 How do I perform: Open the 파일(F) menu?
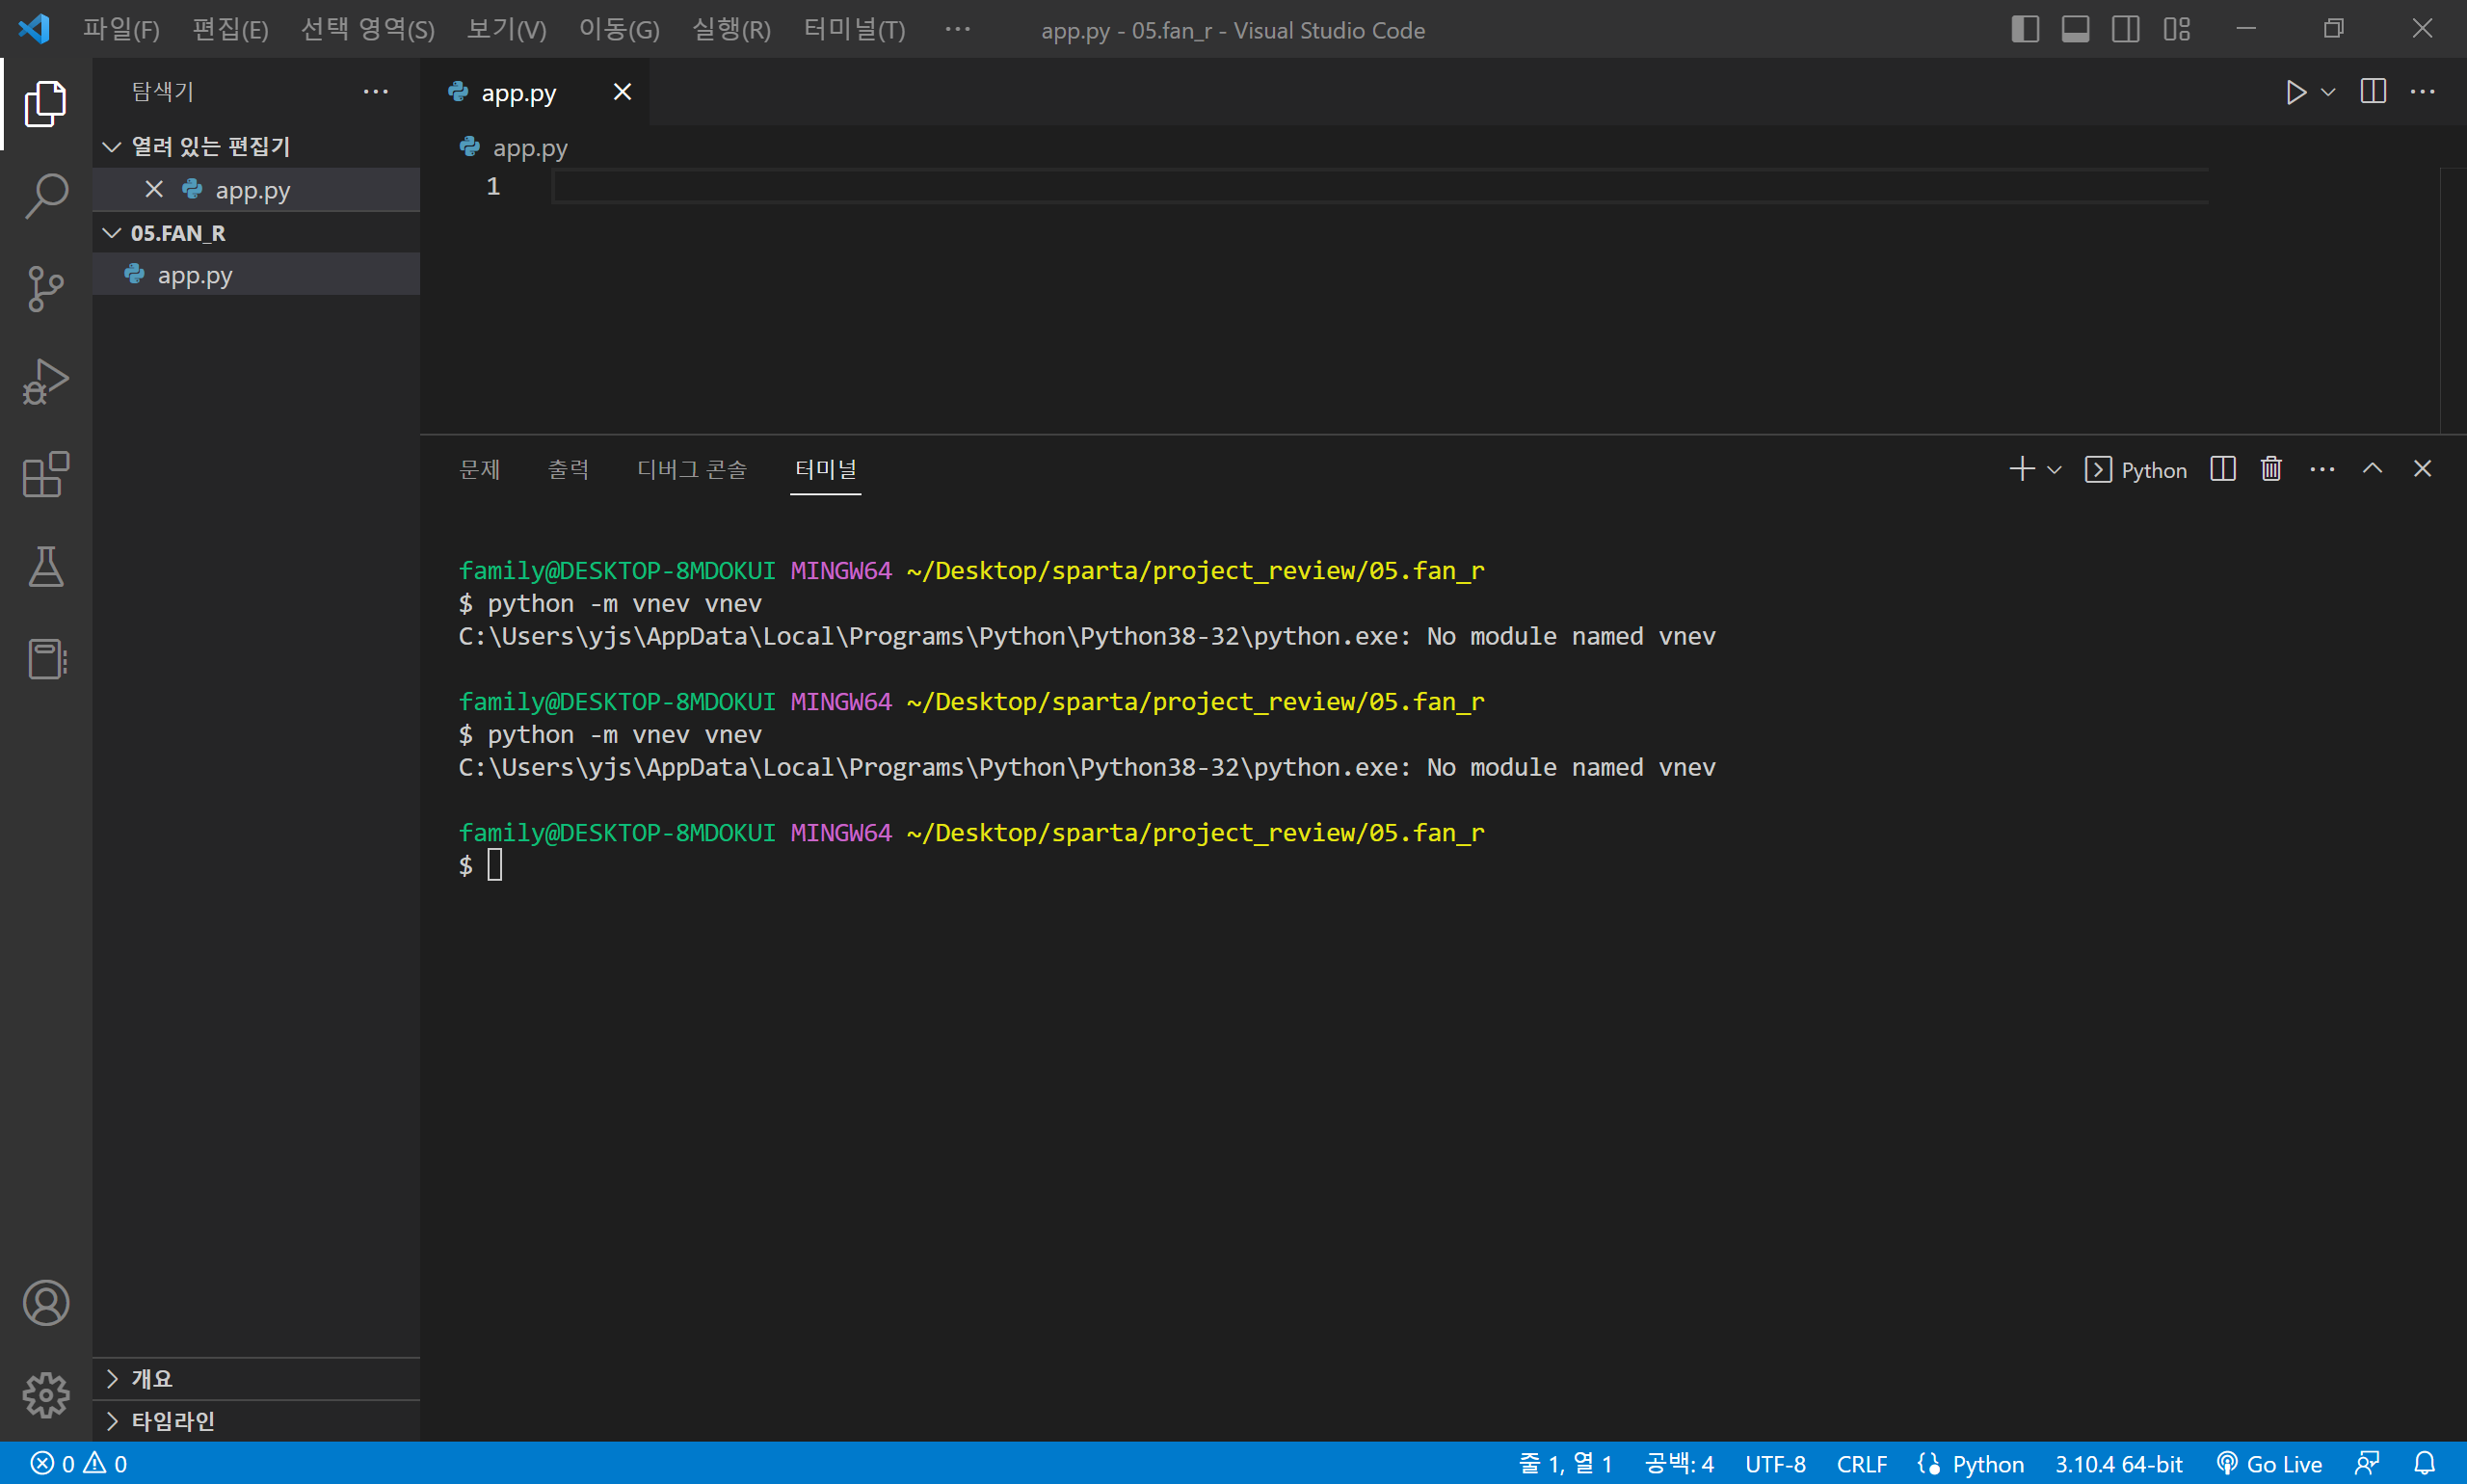(x=121, y=29)
